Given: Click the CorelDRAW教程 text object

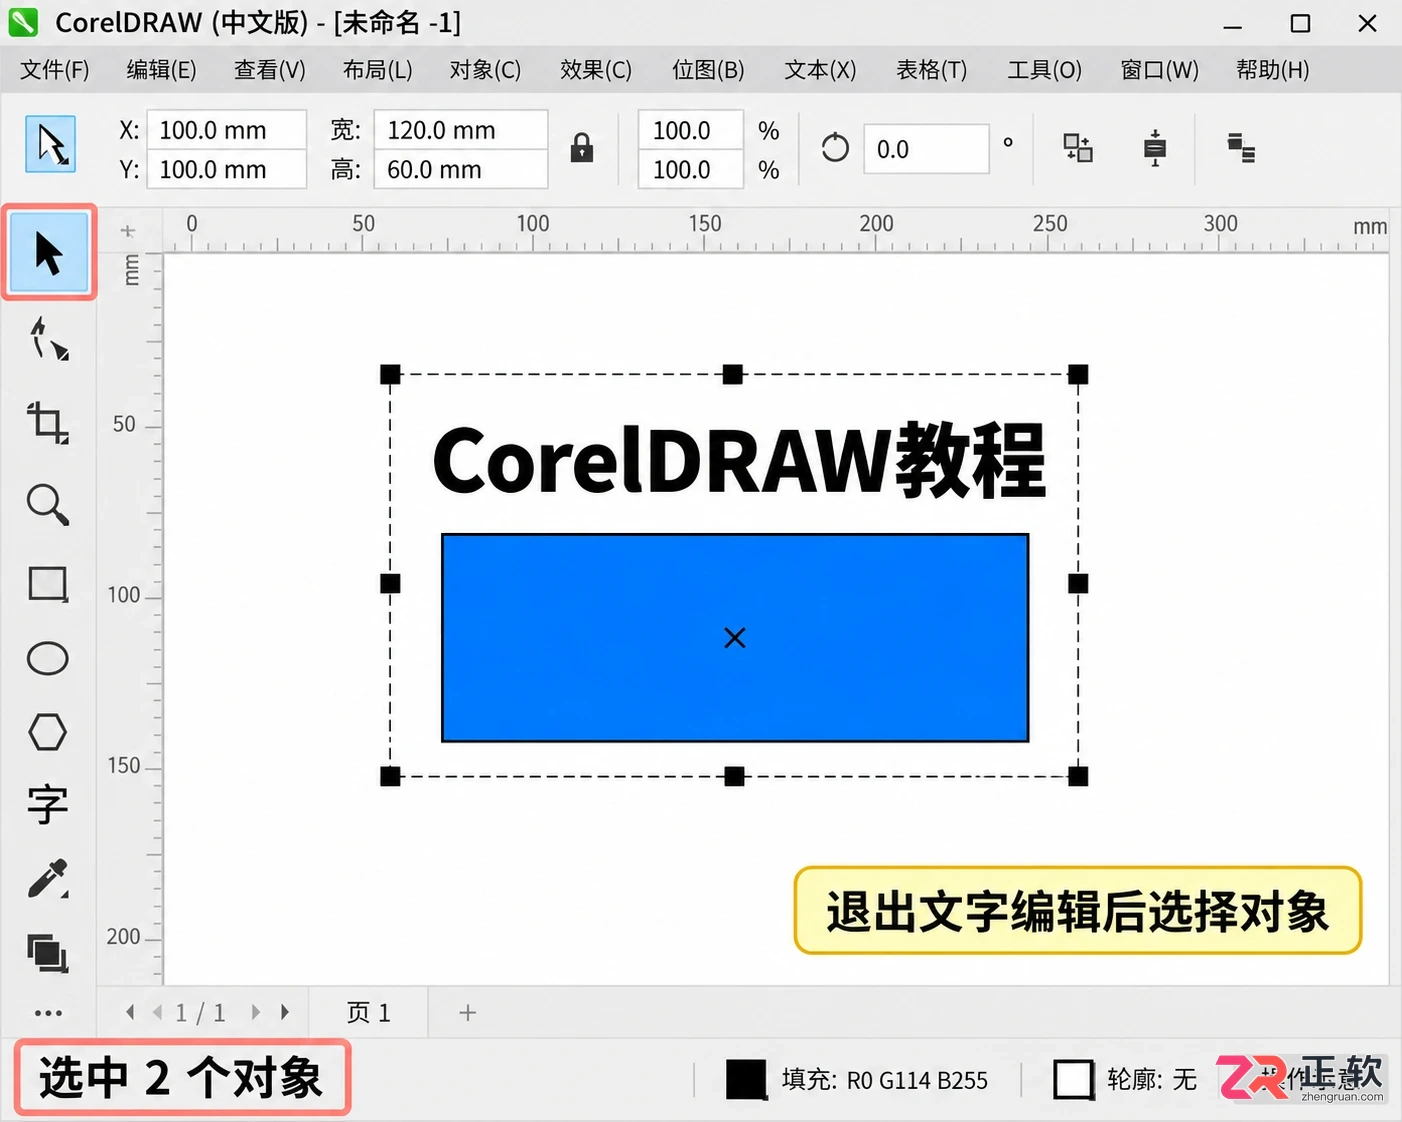Looking at the screenshot, I should point(739,460).
